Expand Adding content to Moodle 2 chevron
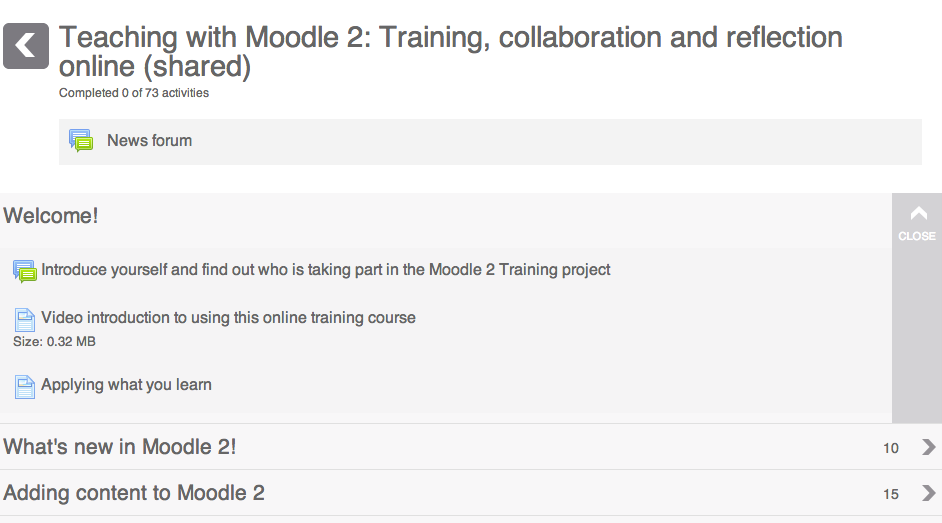Screen dimensions: 942x523 [928, 493]
